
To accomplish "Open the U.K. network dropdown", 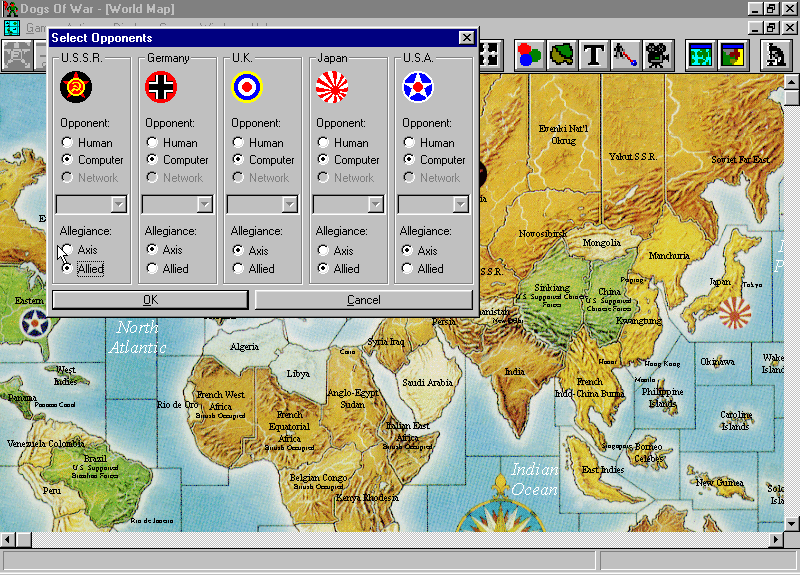I will pyautogui.click(x=290, y=205).
